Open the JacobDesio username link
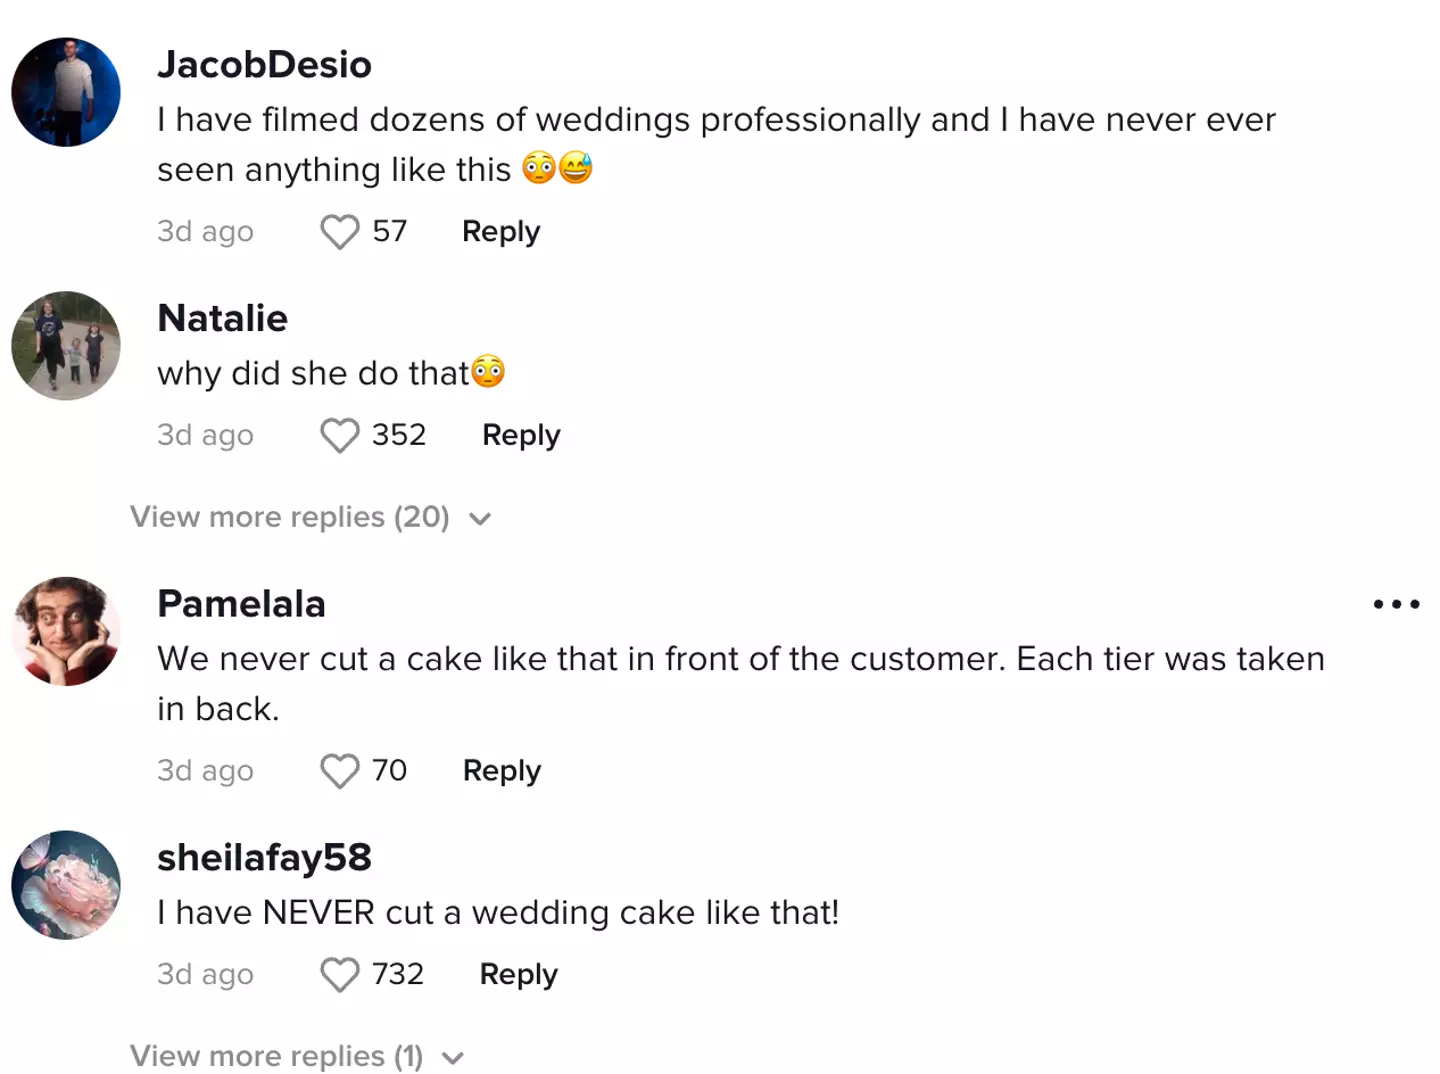 264,65
